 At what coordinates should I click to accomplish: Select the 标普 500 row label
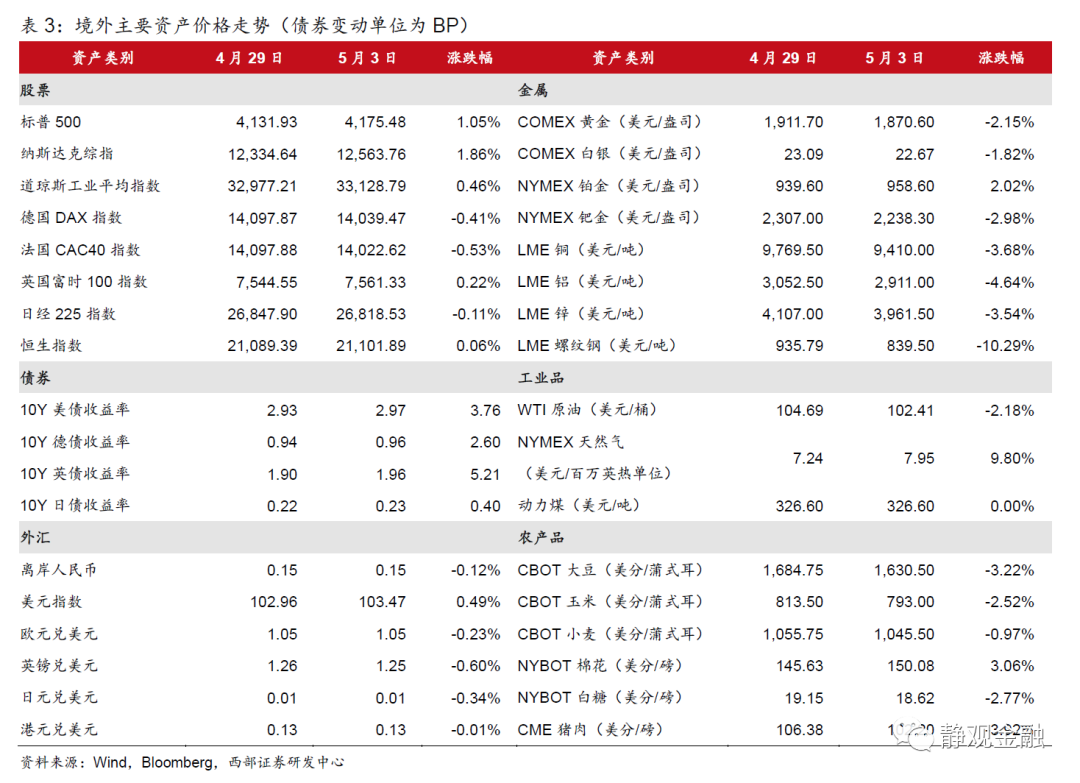[51, 122]
